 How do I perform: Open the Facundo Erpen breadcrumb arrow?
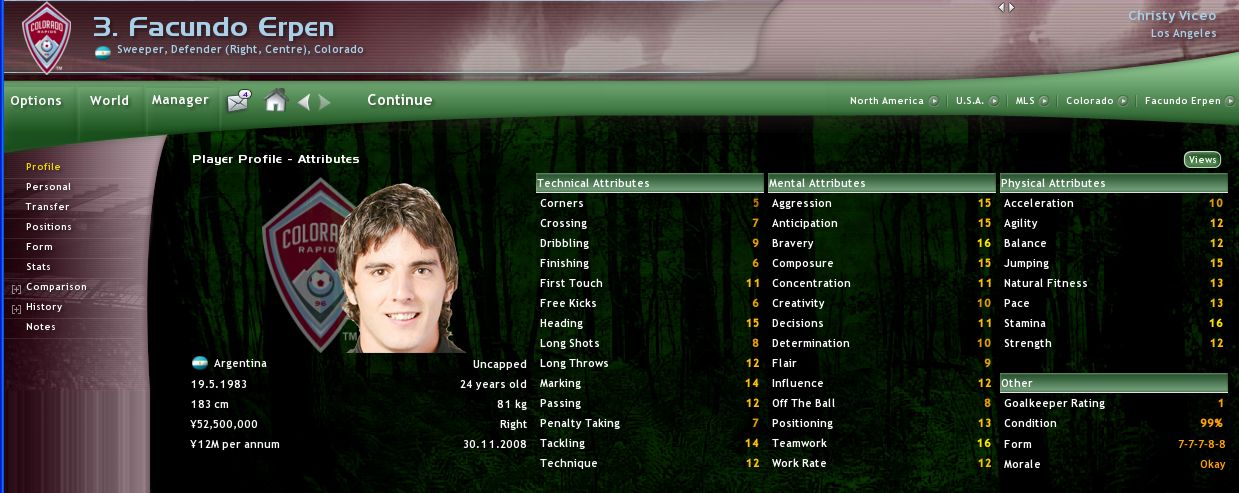(1226, 101)
